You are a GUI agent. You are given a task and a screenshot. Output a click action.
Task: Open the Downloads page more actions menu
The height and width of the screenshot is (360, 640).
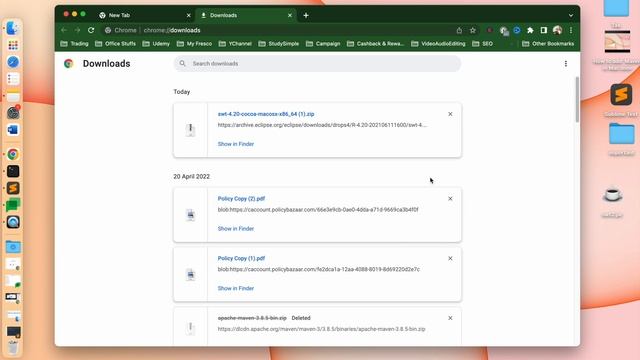[x=566, y=64]
